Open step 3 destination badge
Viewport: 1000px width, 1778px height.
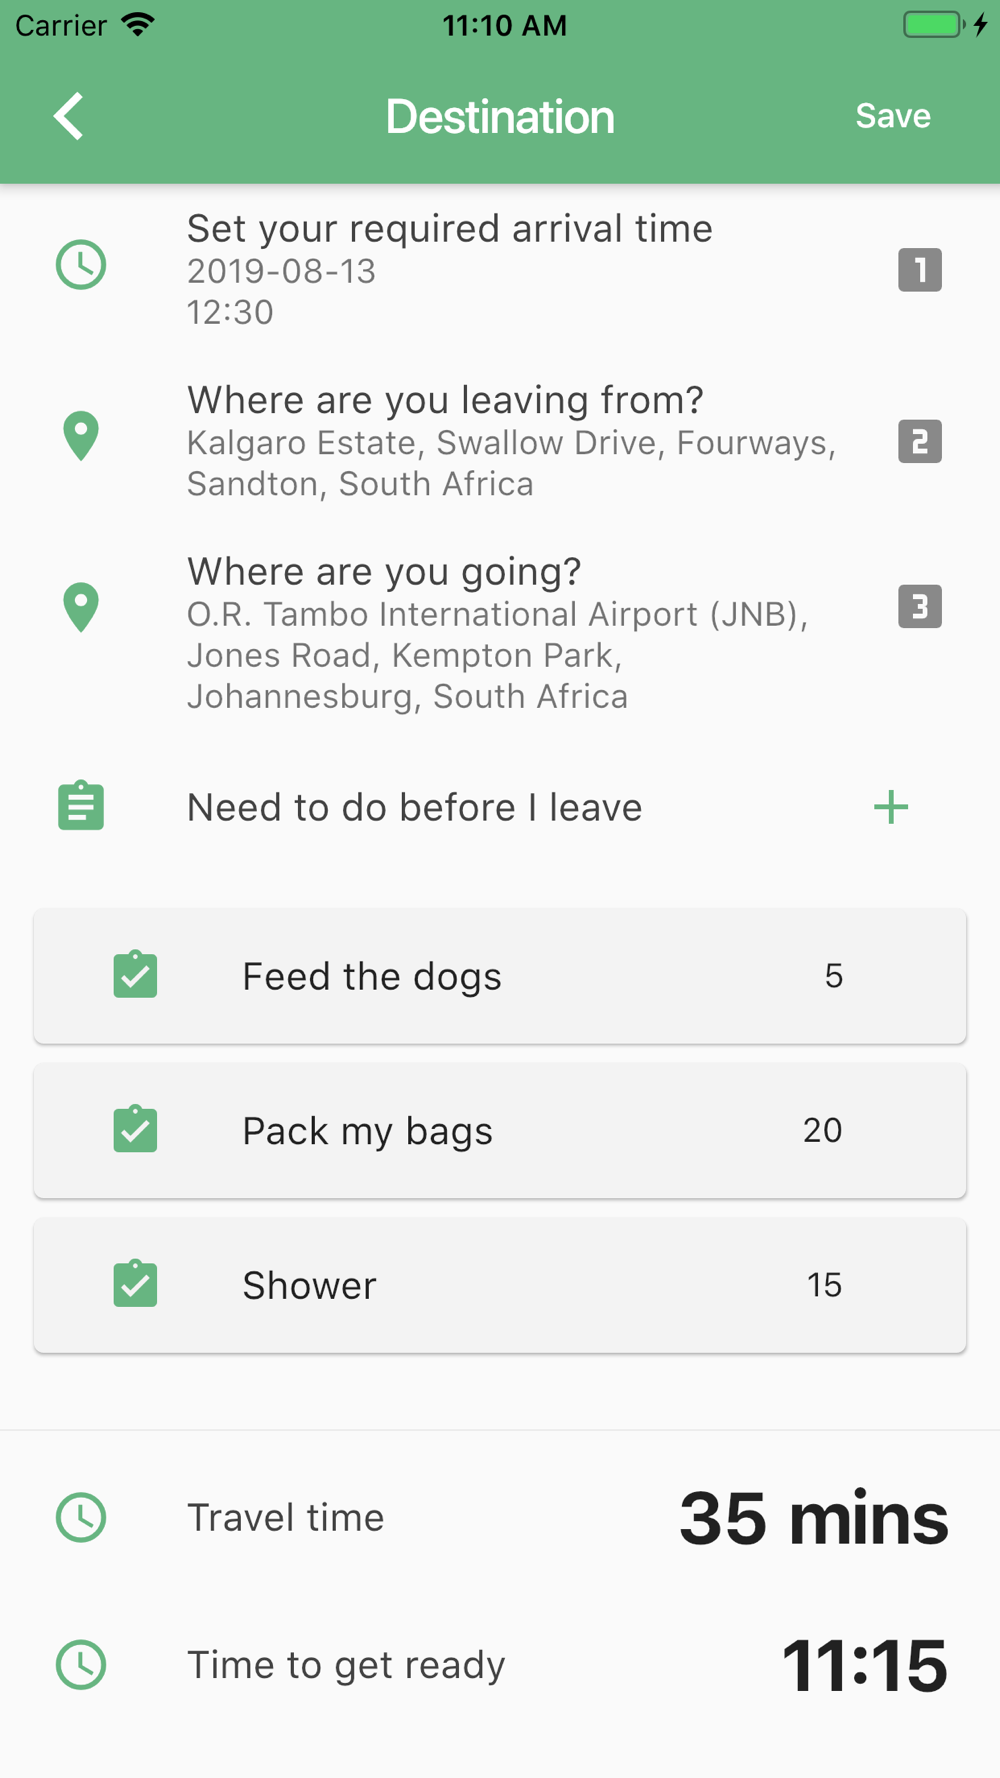click(919, 607)
